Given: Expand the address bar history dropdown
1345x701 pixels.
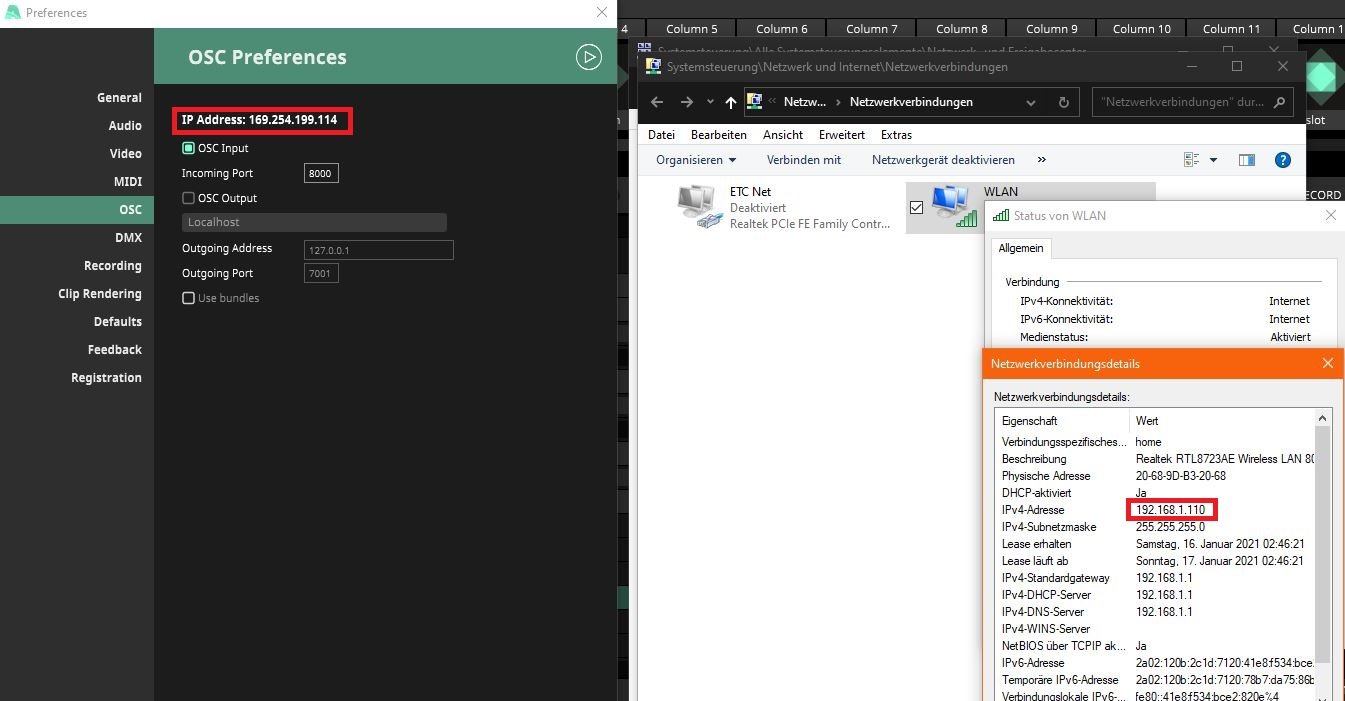Looking at the screenshot, I should 1031,102.
